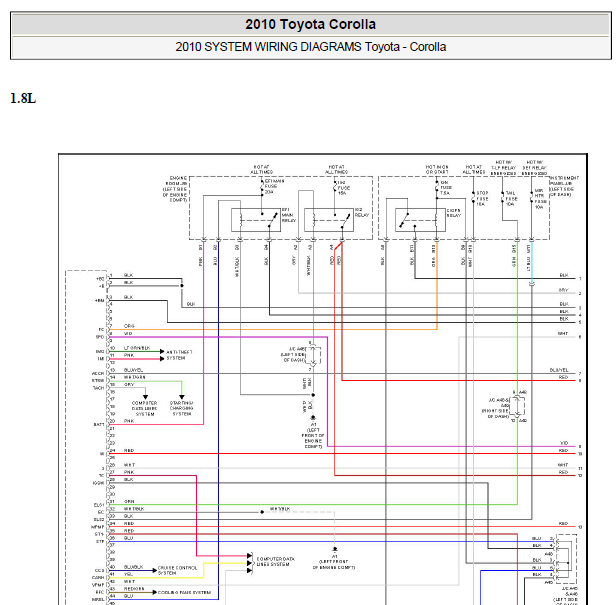Click '2010 SYSTEM WIRING DIAGRAMS Toyota - Corolla' subtitle
This screenshot has width=616, height=605.
coord(310,47)
